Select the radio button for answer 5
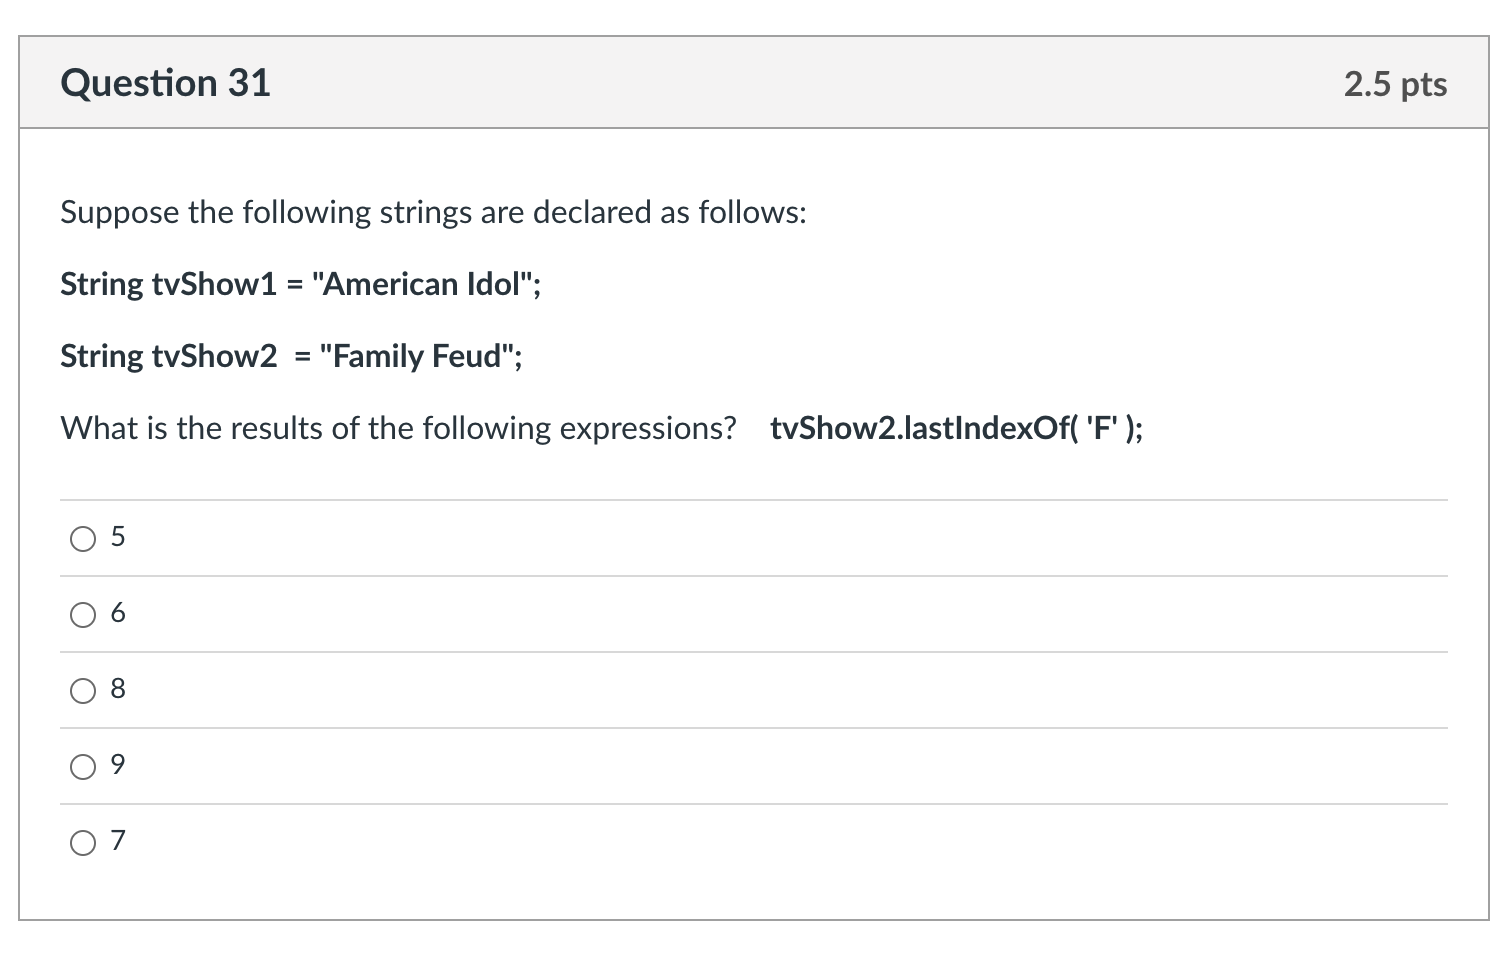This screenshot has height=954, width=1508. pos(83,540)
